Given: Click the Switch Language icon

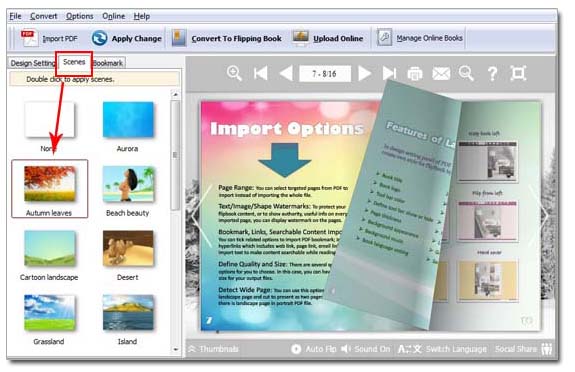Looking at the screenshot, I should 410,349.
